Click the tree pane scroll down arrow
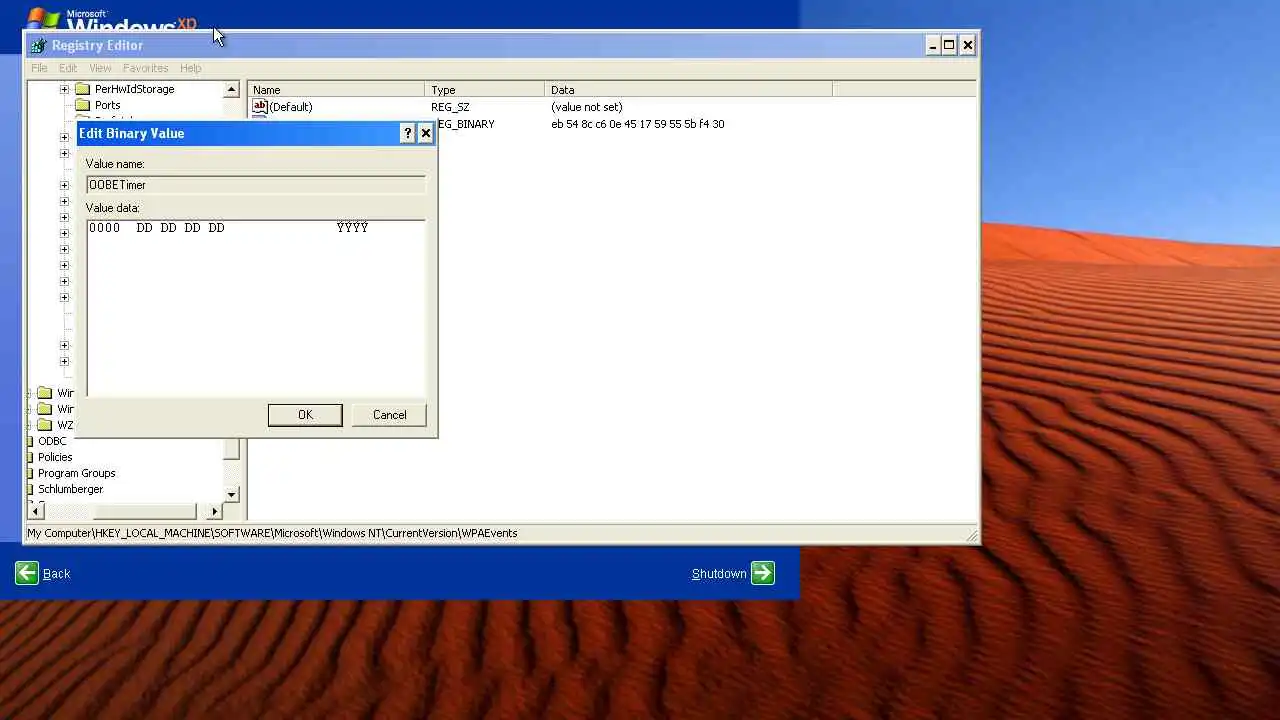This screenshot has height=720, width=1280. pyautogui.click(x=231, y=494)
